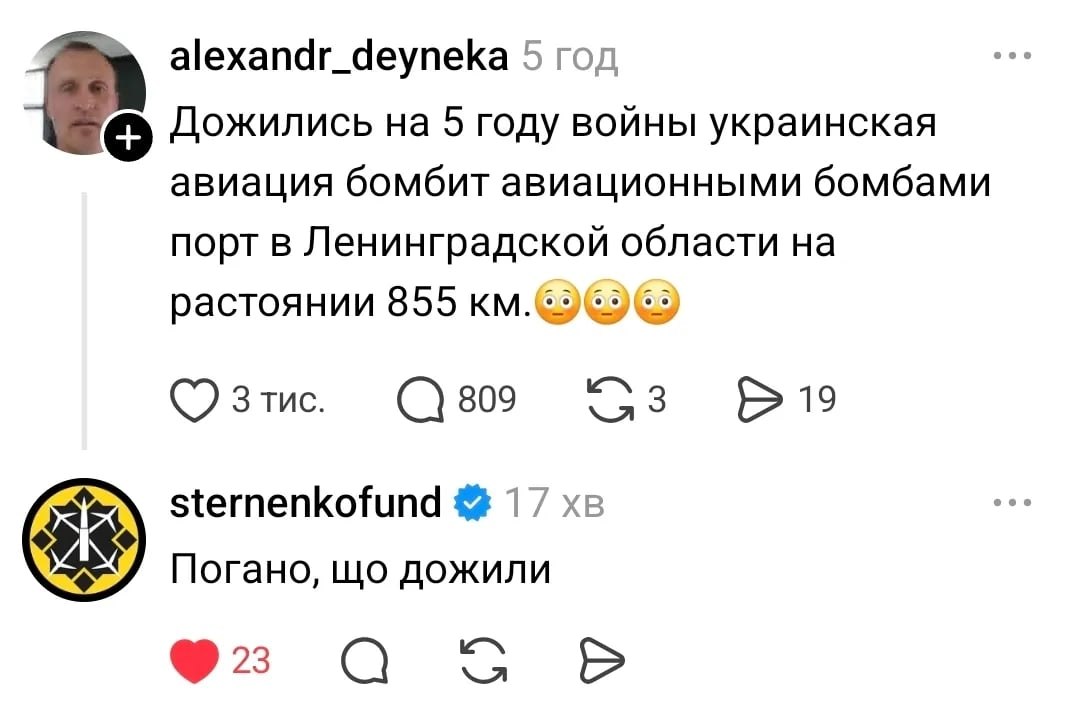
Task: Open more options for sternenkofund reply
Action: pyautogui.click(x=1011, y=503)
